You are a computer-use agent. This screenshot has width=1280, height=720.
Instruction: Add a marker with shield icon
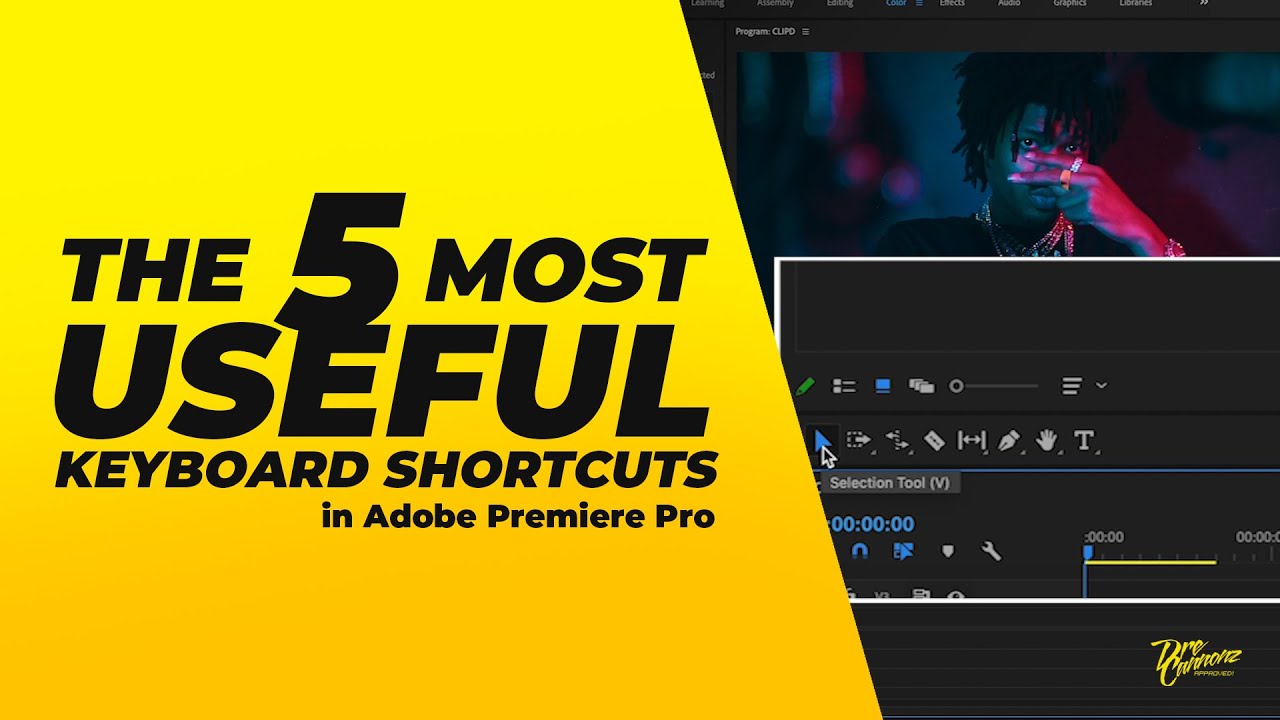[948, 551]
